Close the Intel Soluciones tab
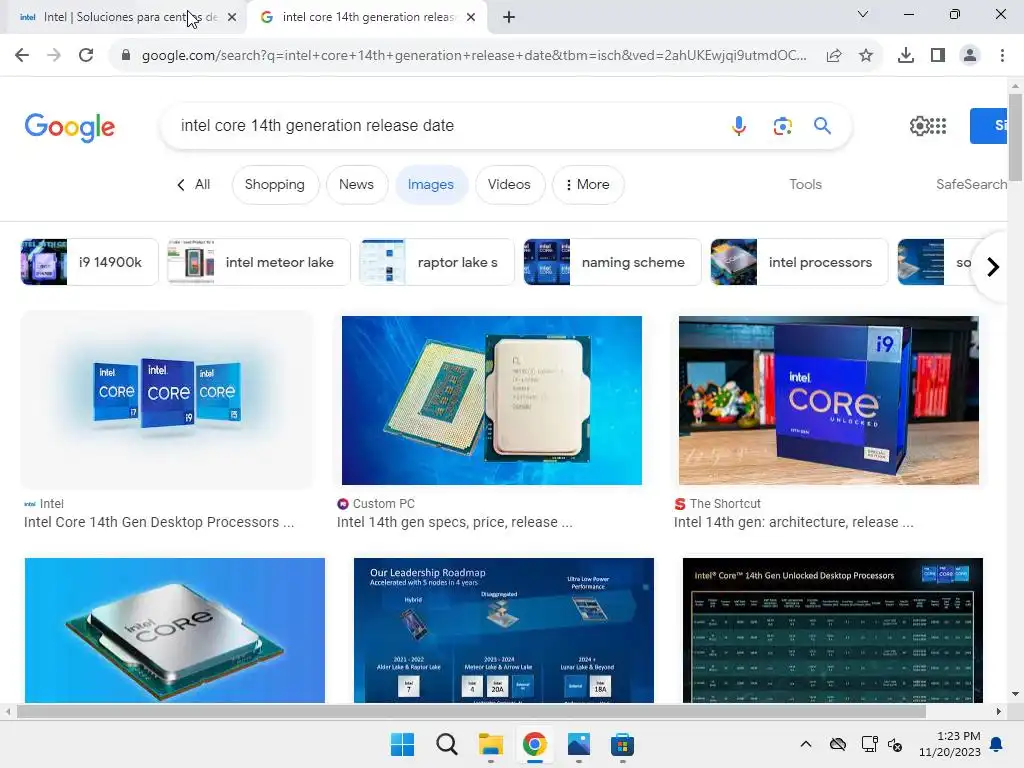The height and width of the screenshot is (768, 1024). click(232, 18)
